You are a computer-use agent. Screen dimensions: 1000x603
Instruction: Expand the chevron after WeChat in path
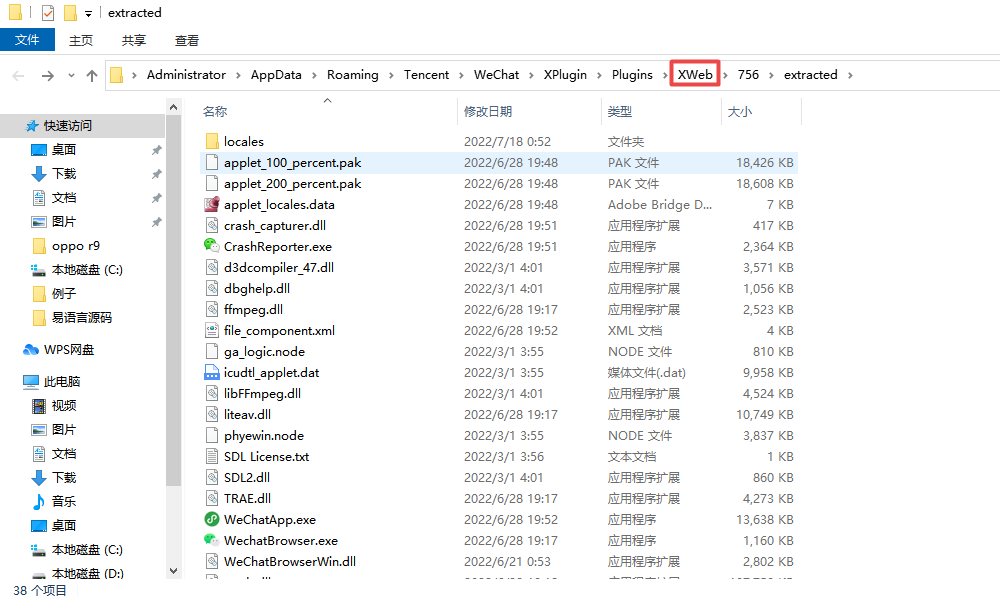(531, 75)
